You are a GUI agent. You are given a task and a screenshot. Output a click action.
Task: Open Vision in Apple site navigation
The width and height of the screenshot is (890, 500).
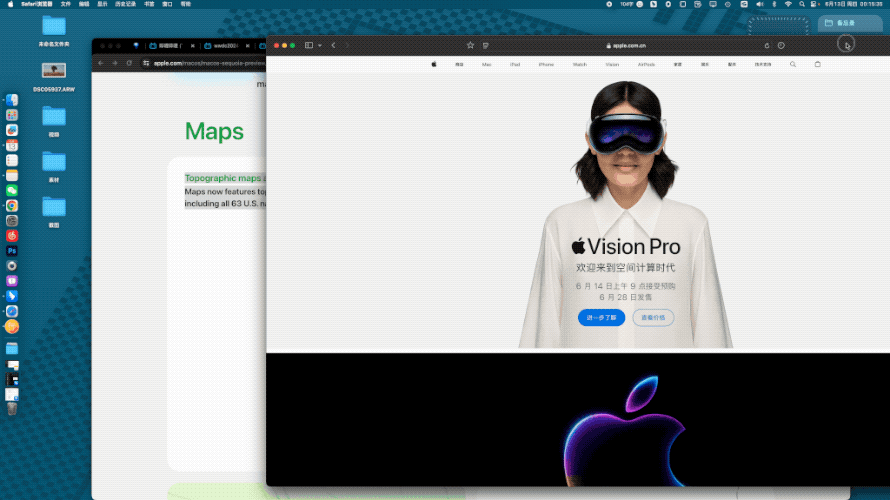(612, 65)
